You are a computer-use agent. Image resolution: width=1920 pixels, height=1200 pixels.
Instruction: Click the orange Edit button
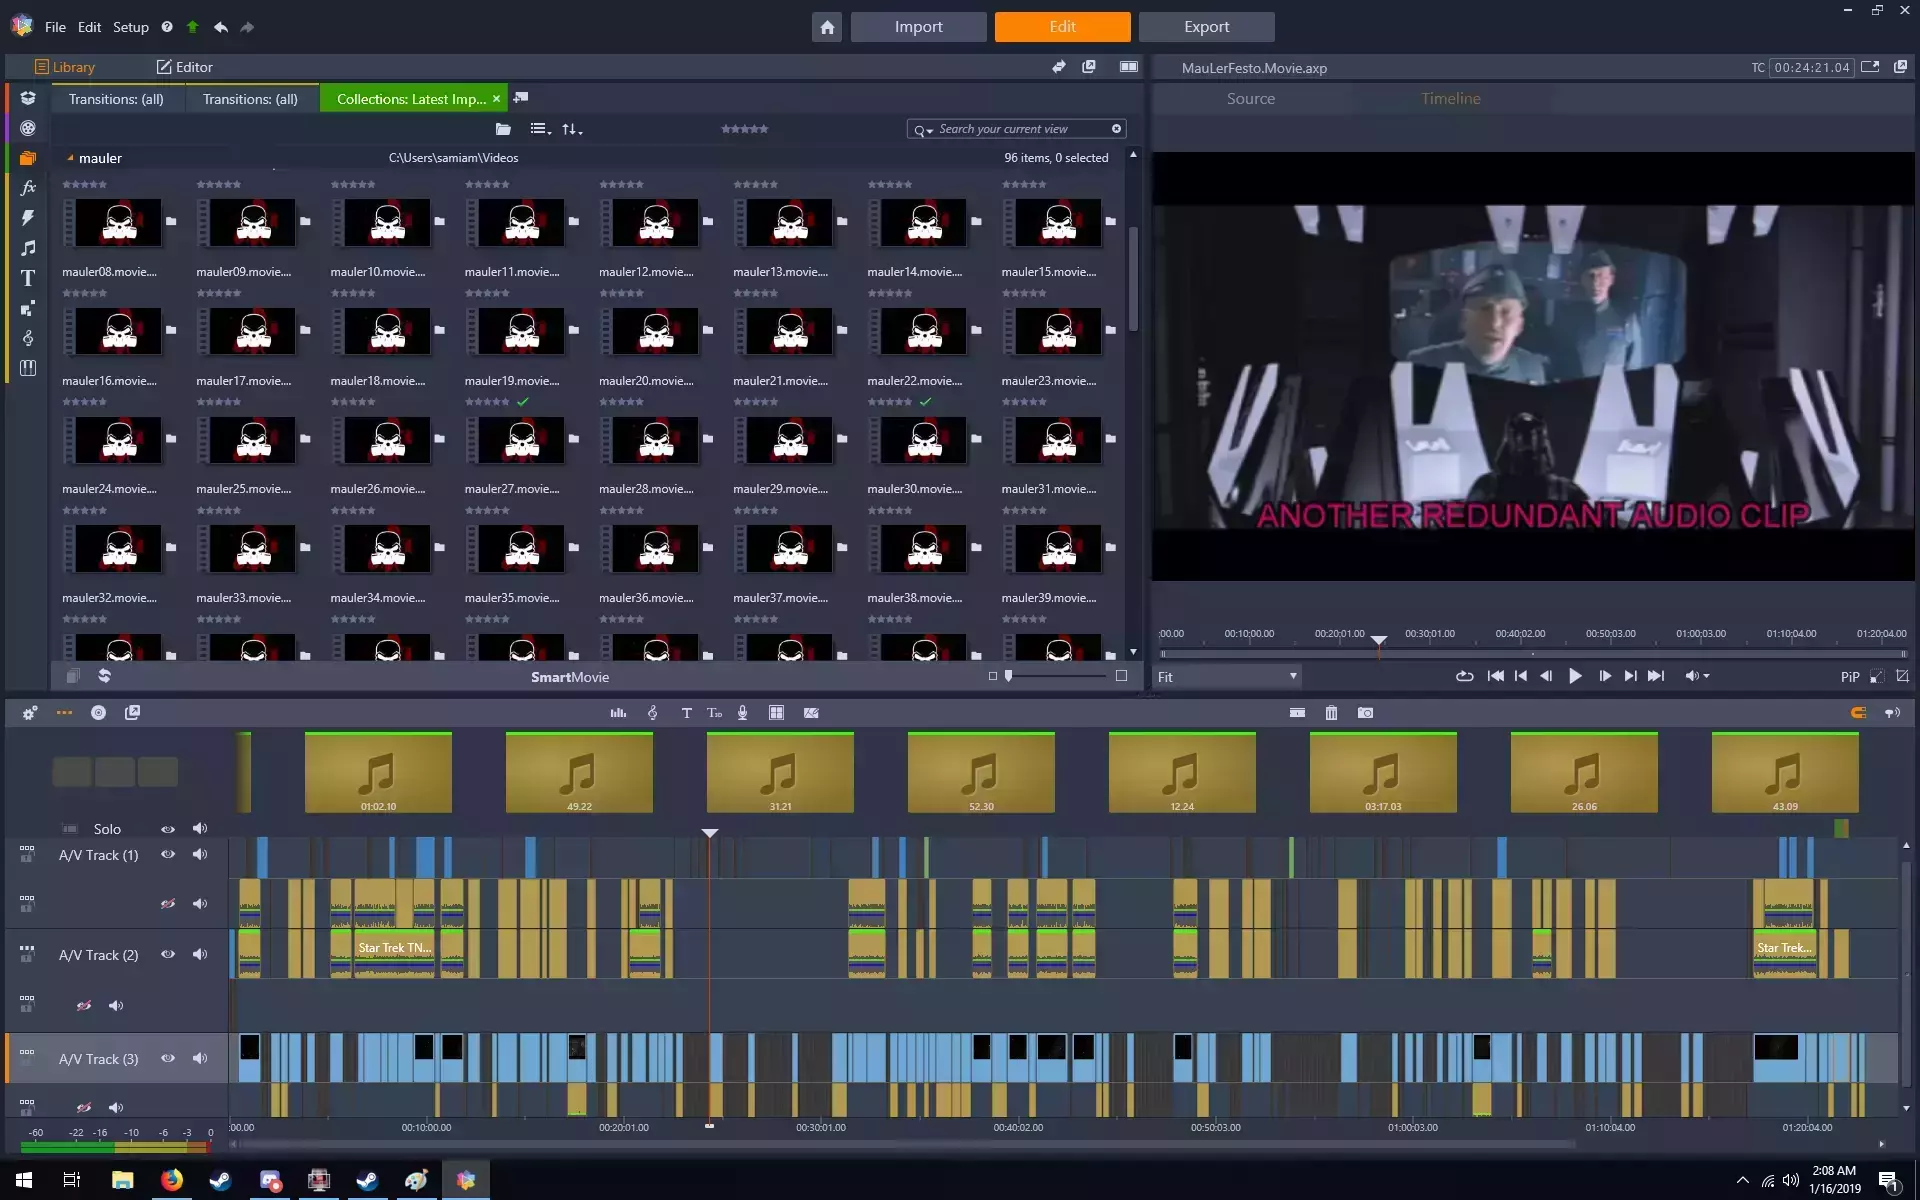(1062, 27)
